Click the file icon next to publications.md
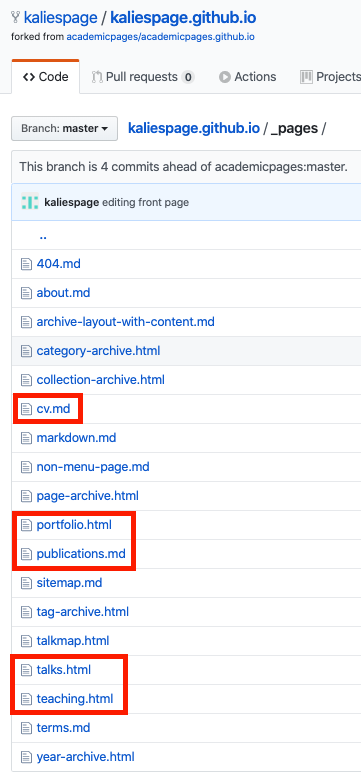Image resolution: width=361 pixels, height=782 pixels. [26, 554]
